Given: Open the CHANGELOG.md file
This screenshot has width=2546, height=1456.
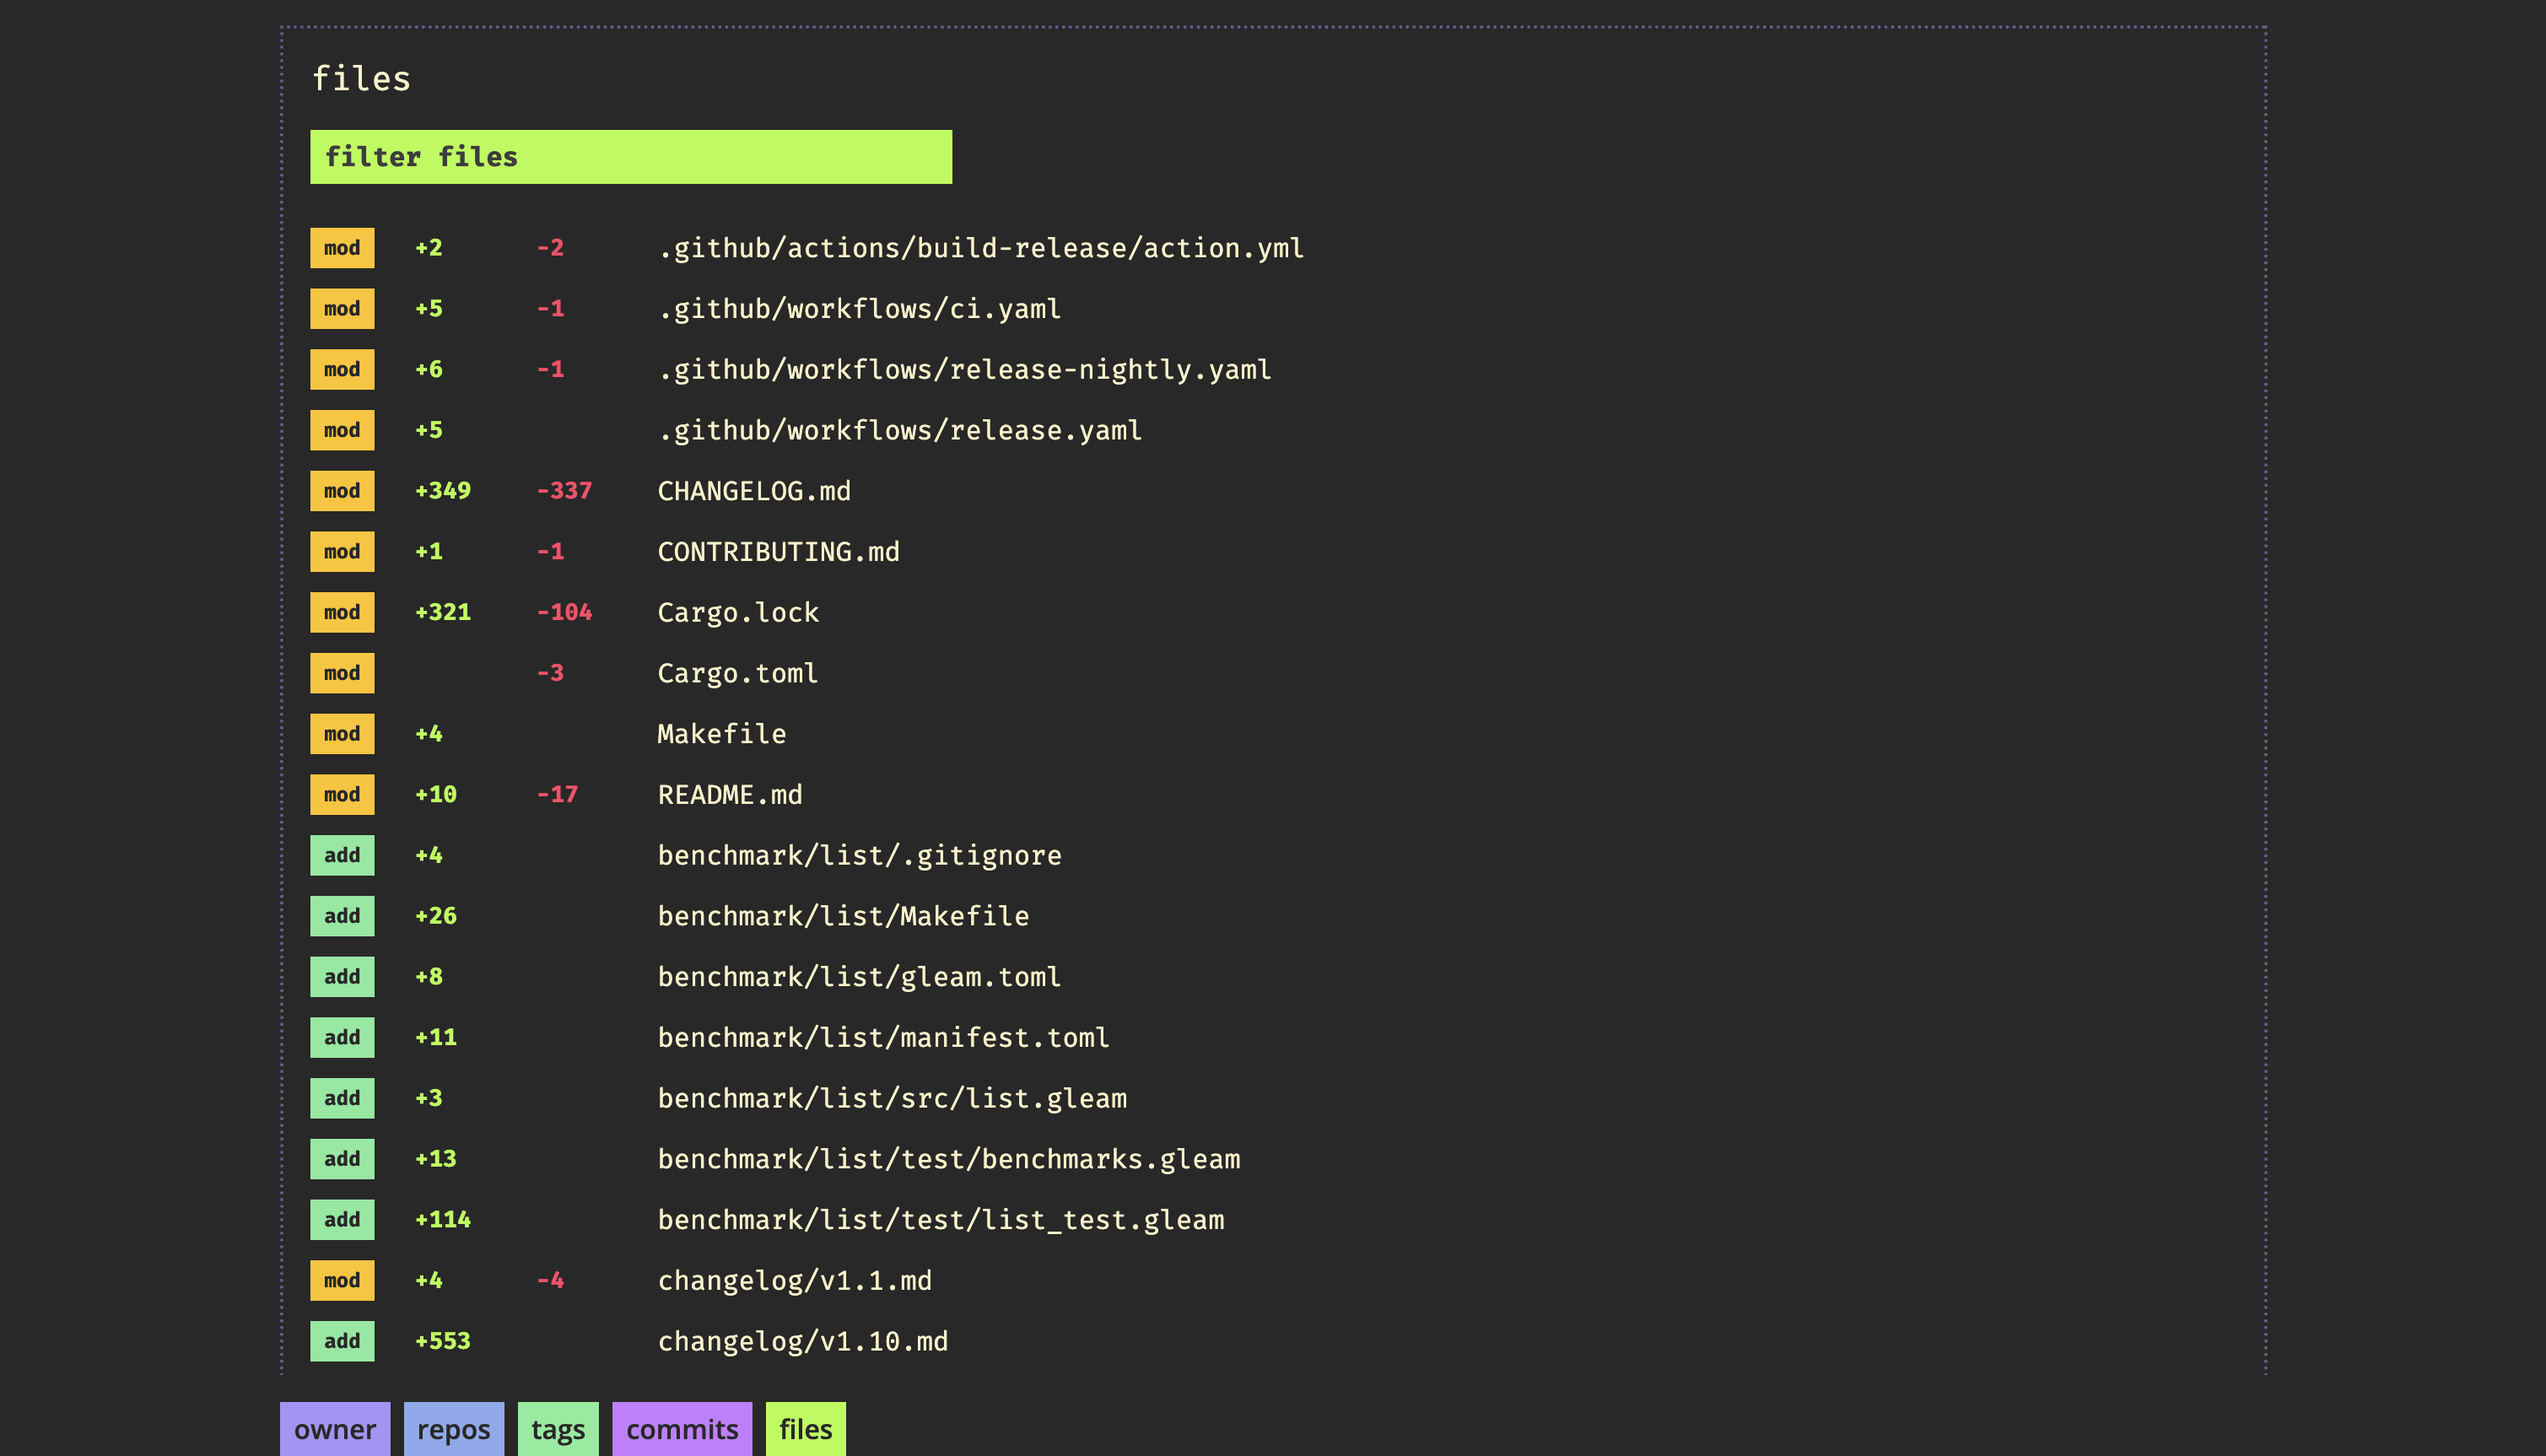Looking at the screenshot, I should click(754, 491).
